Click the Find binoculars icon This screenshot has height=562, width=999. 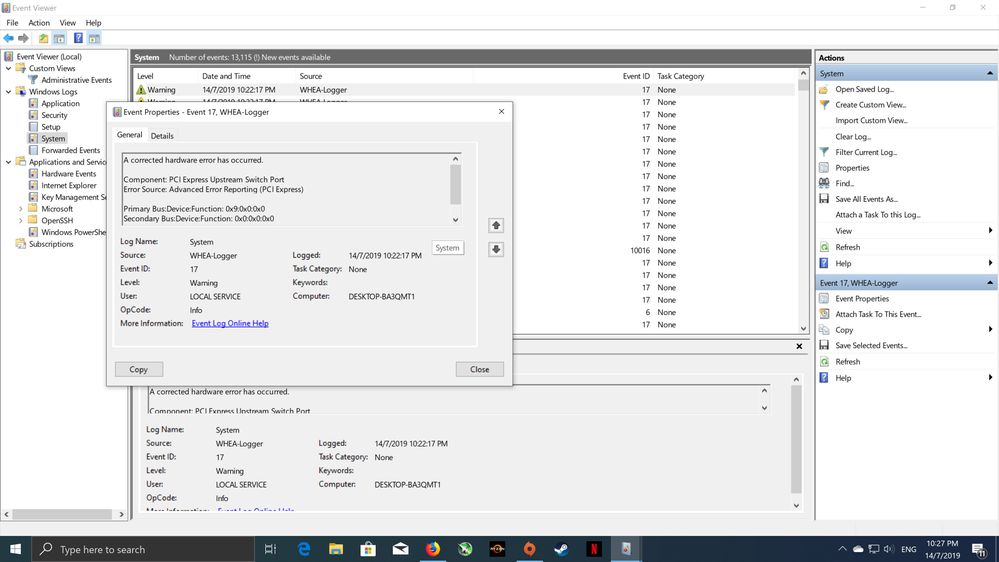(824, 184)
